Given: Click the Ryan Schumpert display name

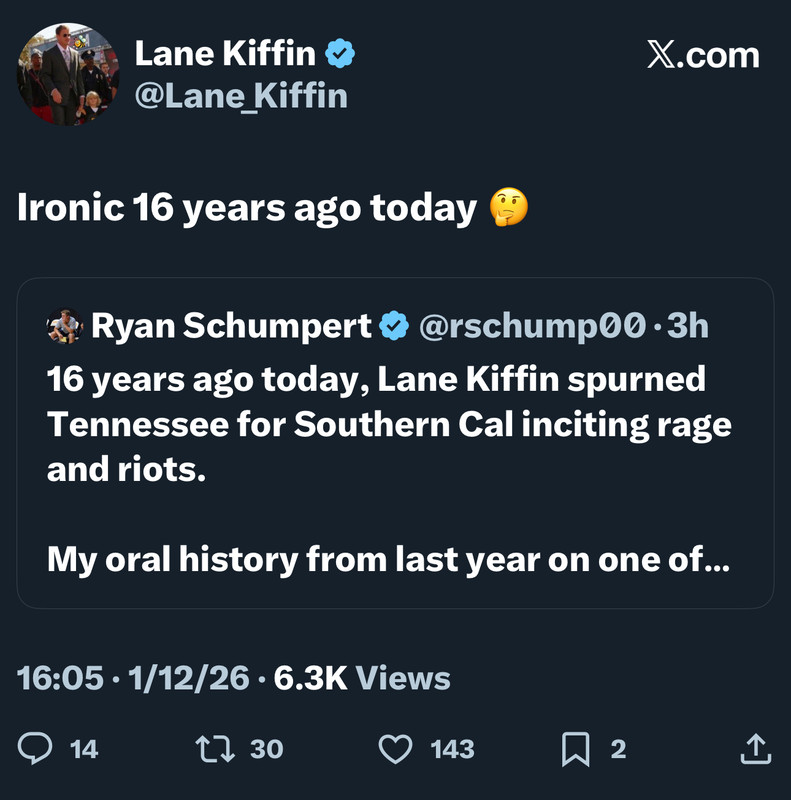Looking at the screenshot, I should (231, 325).
